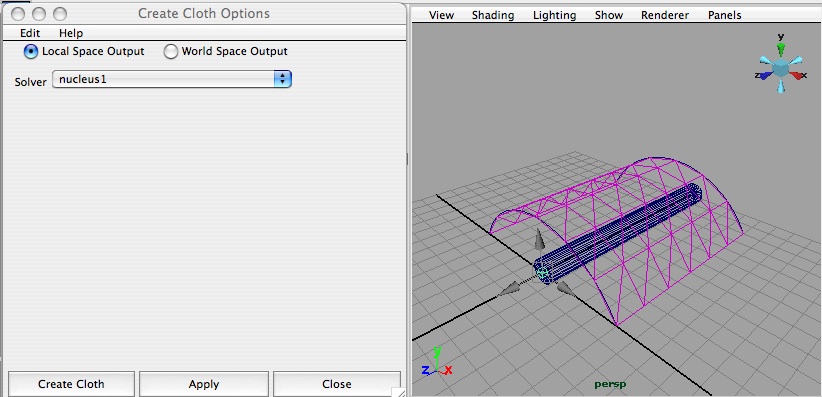The image size is (822, 397).
Task: Open the Shading viewport menu
Action: [x=493, y=15]
